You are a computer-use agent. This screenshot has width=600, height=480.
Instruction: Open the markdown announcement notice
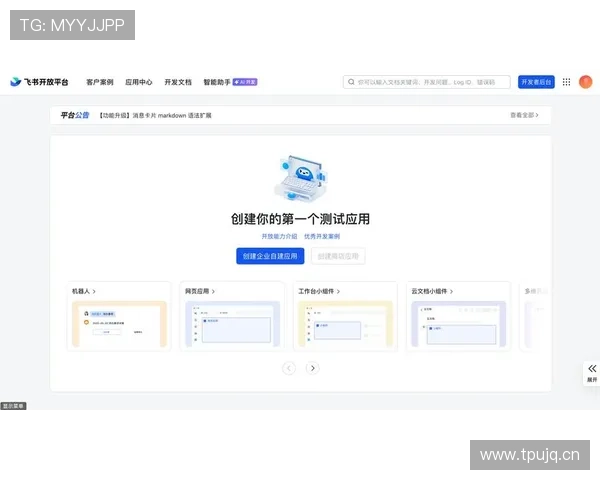tap(155, 115)
